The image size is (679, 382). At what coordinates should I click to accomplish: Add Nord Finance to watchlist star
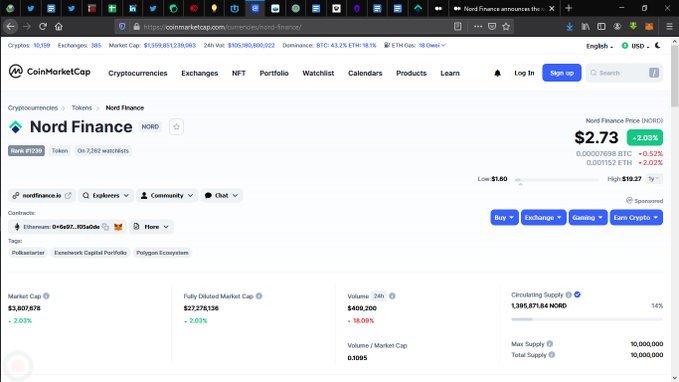click(176, 127)
